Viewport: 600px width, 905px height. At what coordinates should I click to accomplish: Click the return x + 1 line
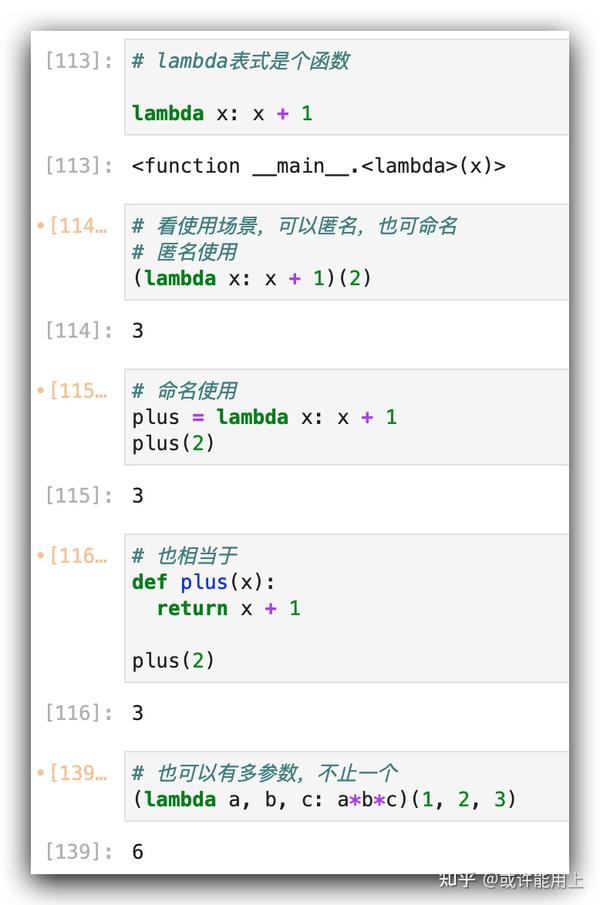[x=228, y=608]
